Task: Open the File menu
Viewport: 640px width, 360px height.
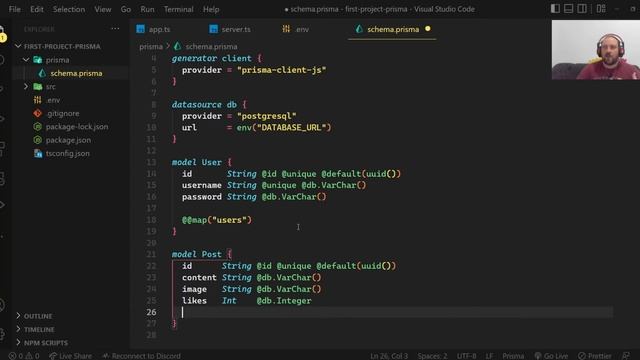Action: pos(15,9)
